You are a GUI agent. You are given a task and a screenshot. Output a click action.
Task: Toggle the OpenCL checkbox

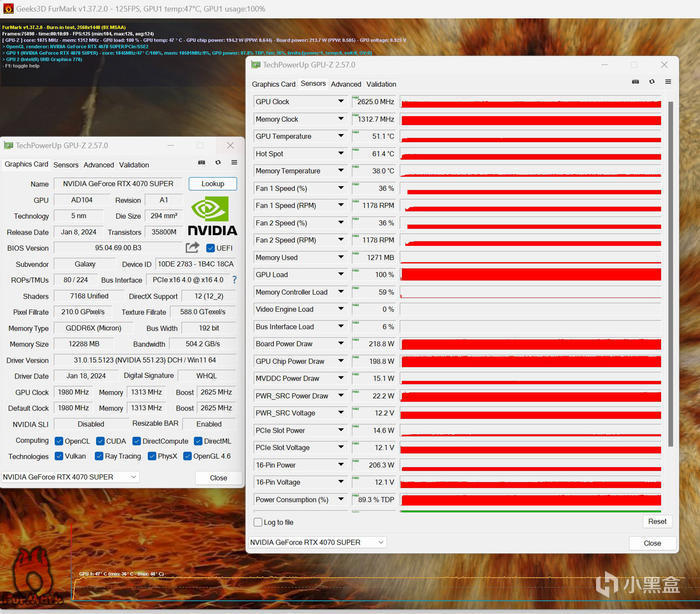coord(59,441)
